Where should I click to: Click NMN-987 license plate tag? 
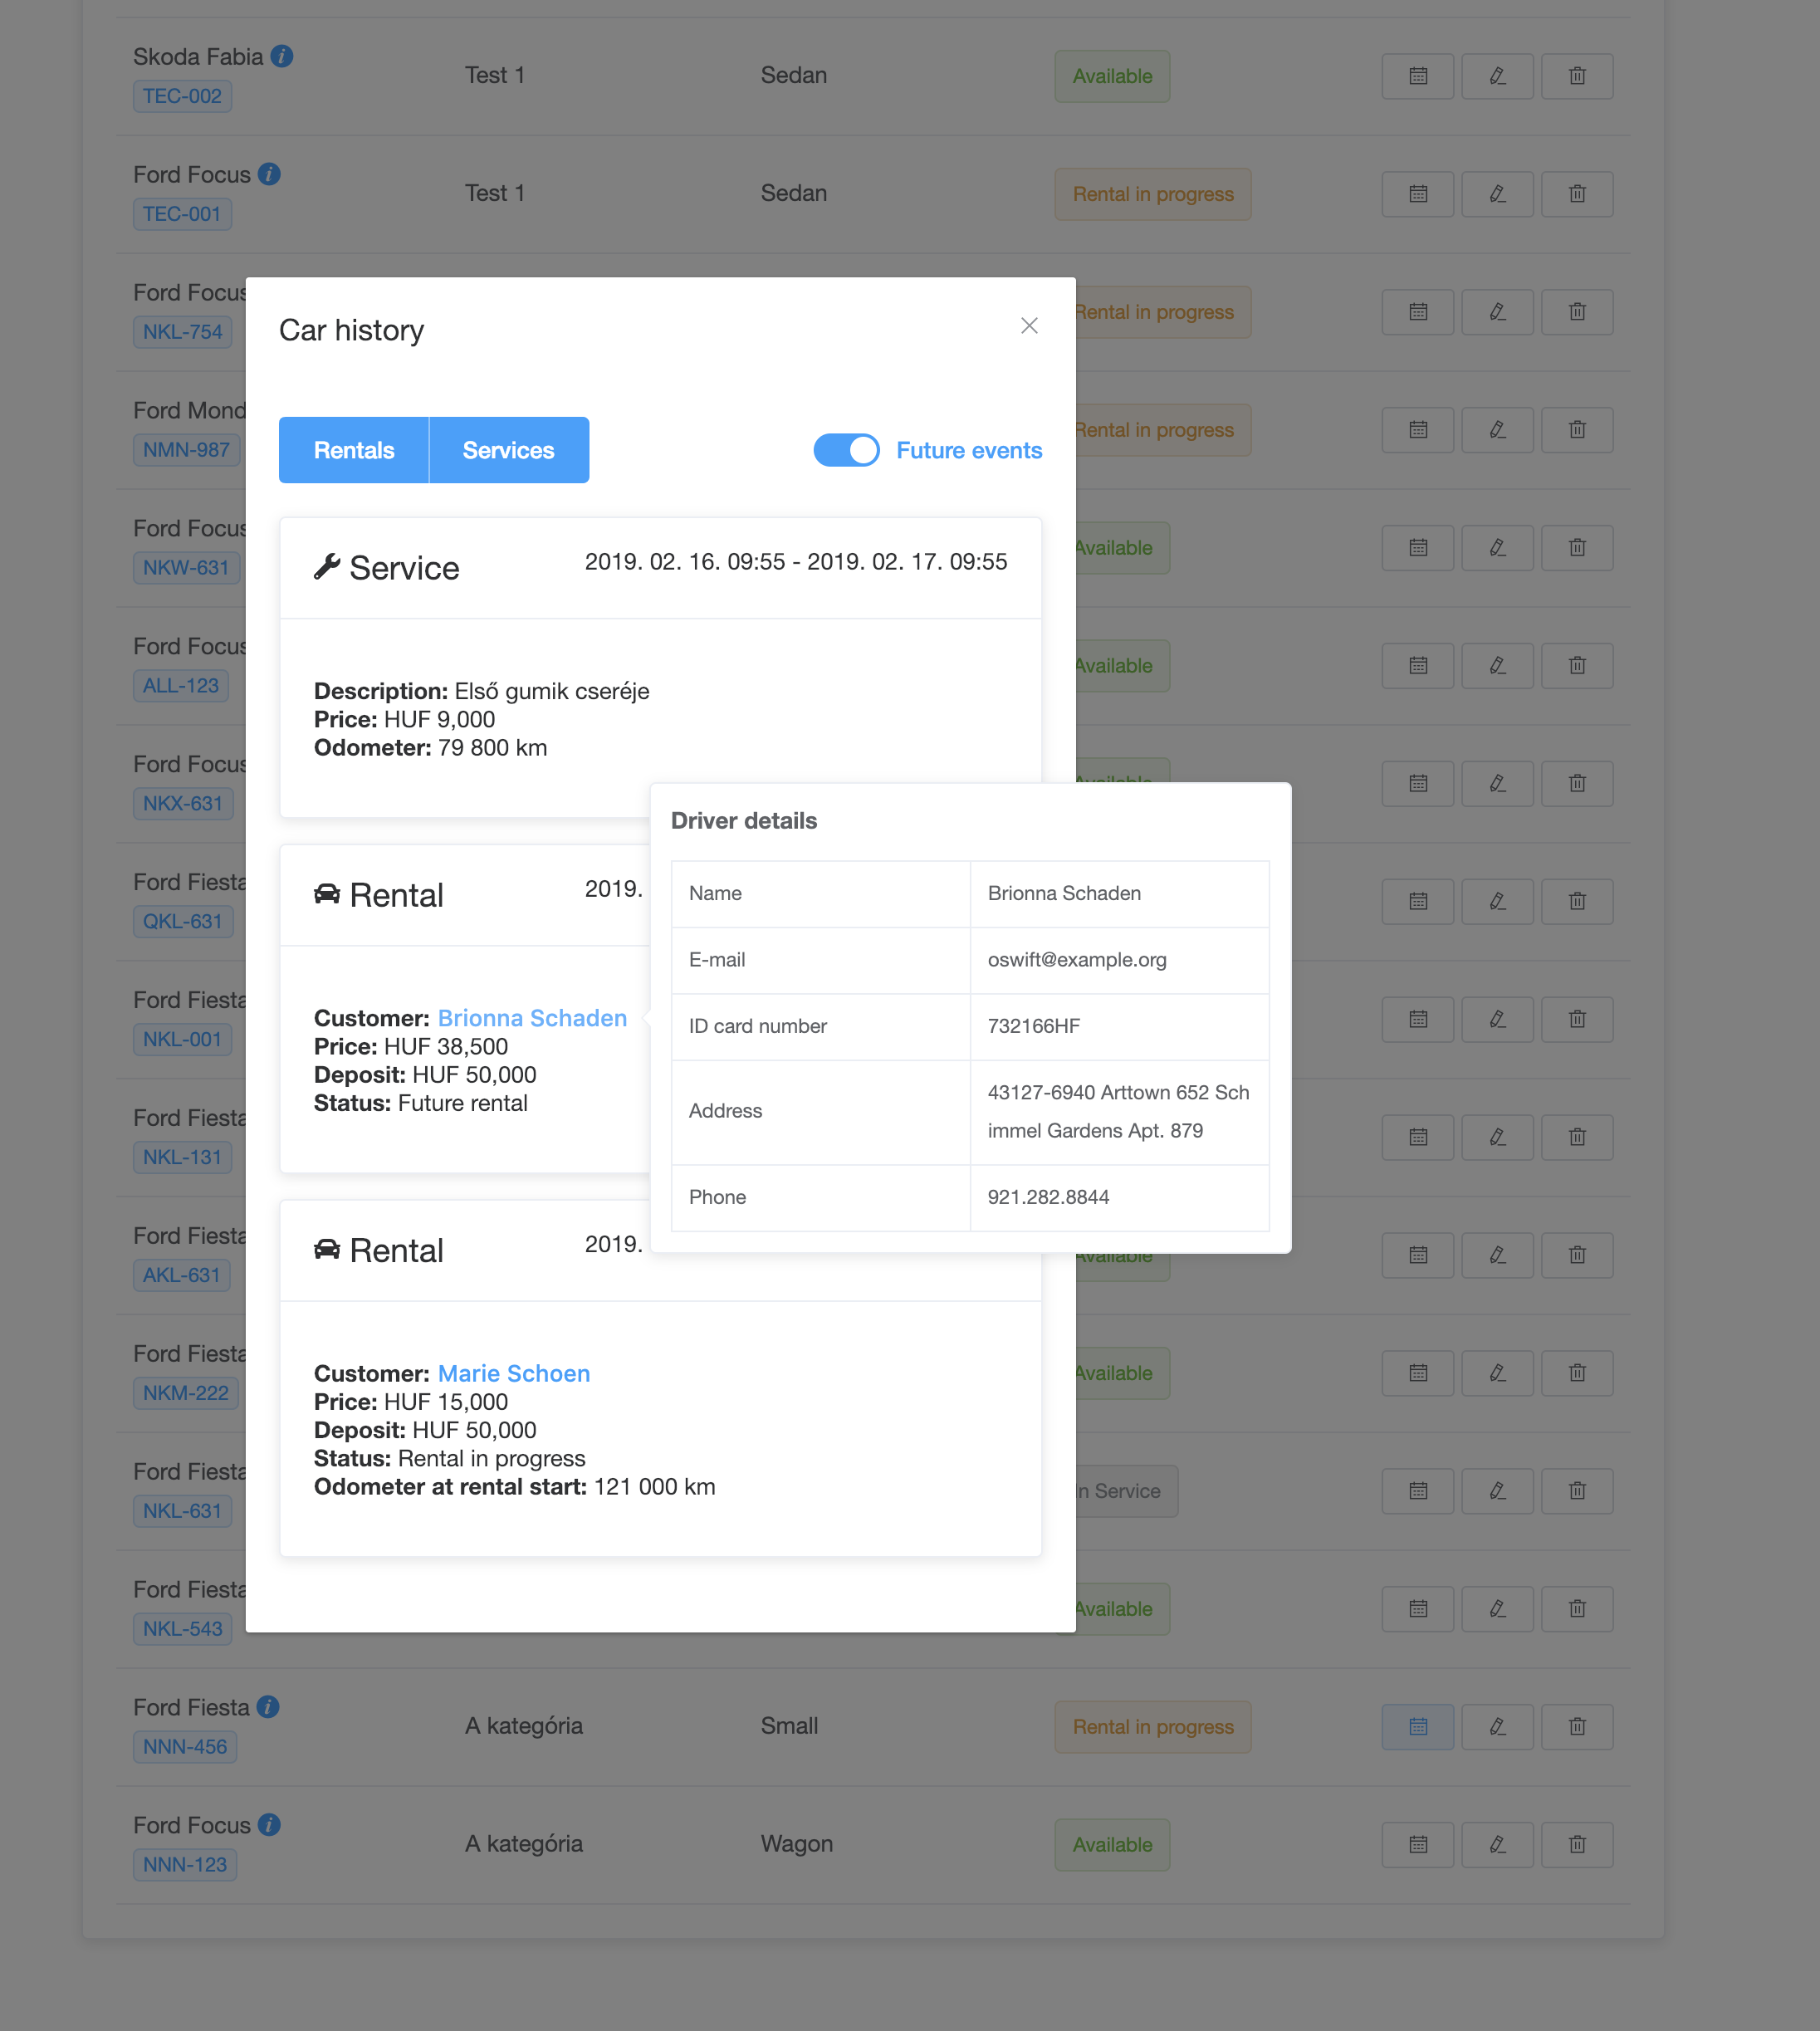(186, 450)
